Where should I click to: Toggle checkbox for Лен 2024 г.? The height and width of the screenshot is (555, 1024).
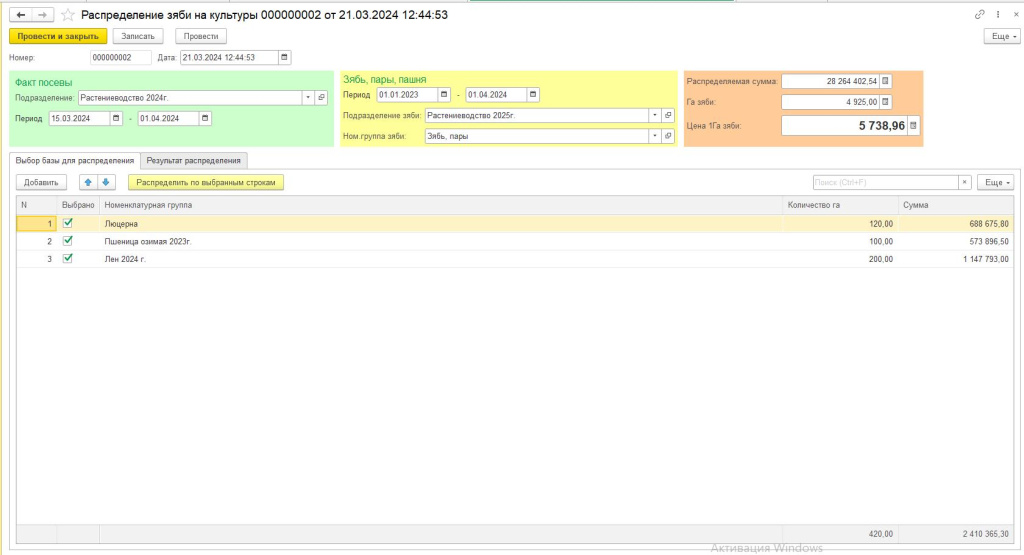pyautogui.click(x=68, y=258)
